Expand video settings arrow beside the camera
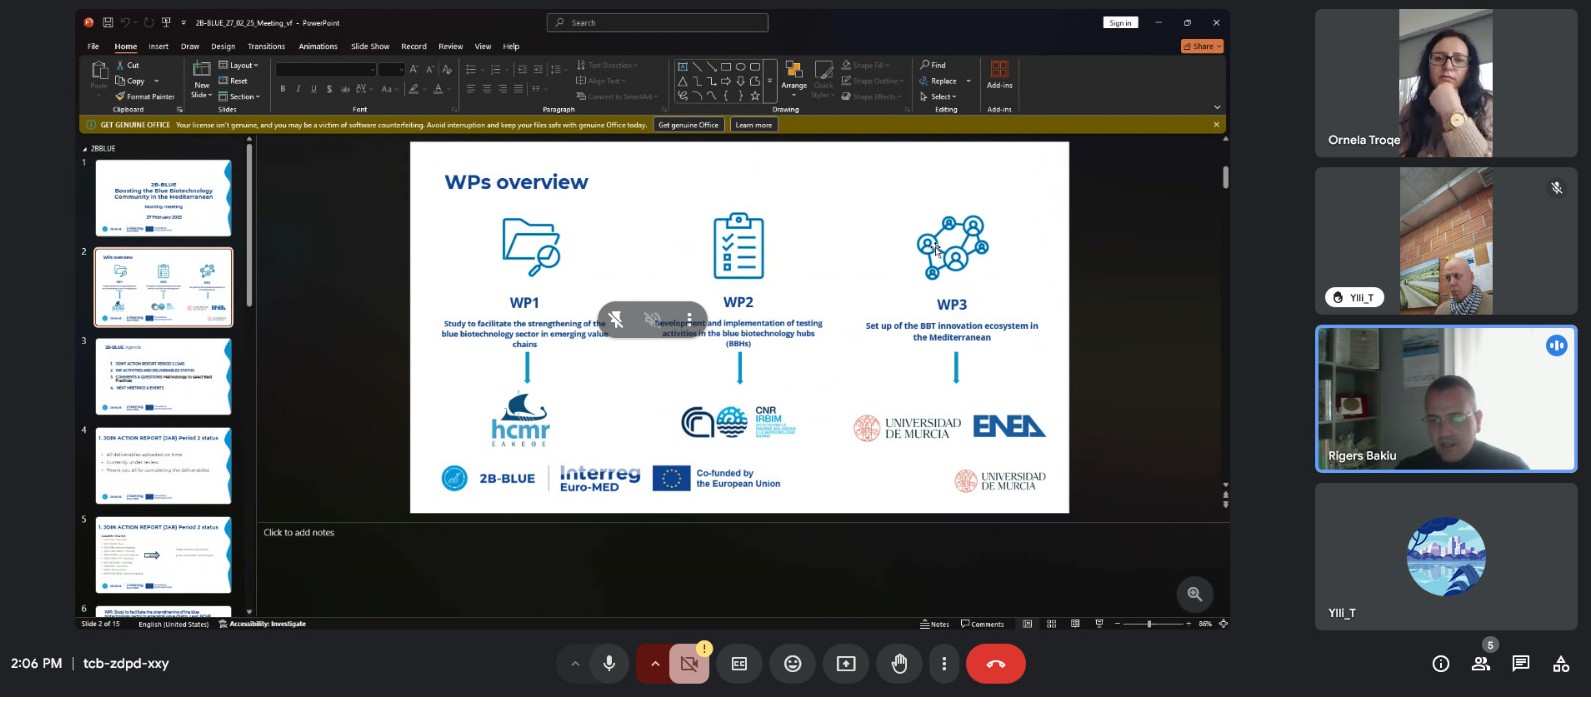Image resolution: width=1591 pixels, height=708 pixels. pyautogui.click(x=655, y=664)
